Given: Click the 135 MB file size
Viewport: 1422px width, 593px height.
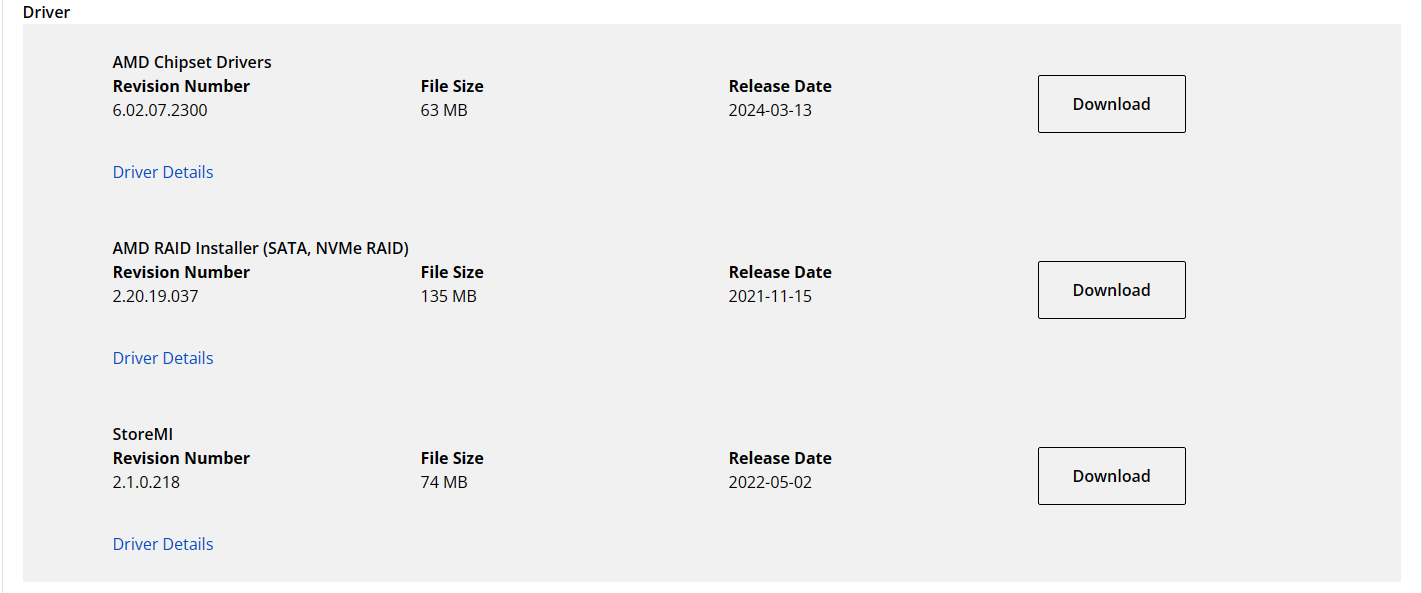Looking at the screenshot, I should (x=448, y=296).
